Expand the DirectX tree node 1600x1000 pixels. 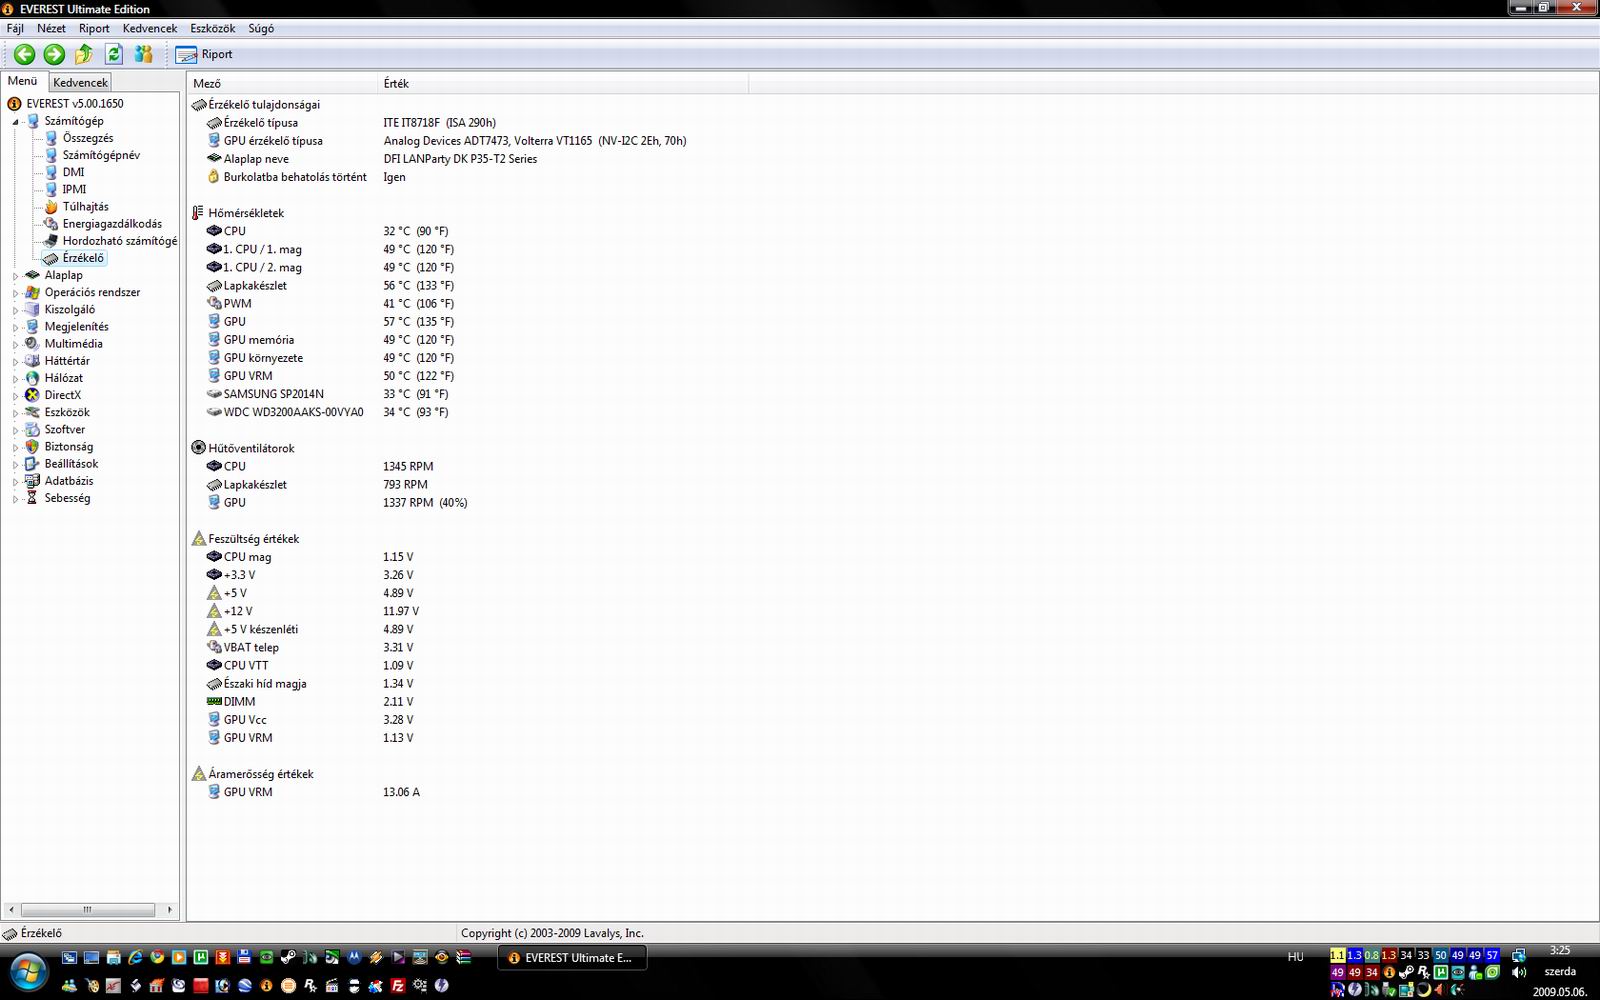point(16,395)
